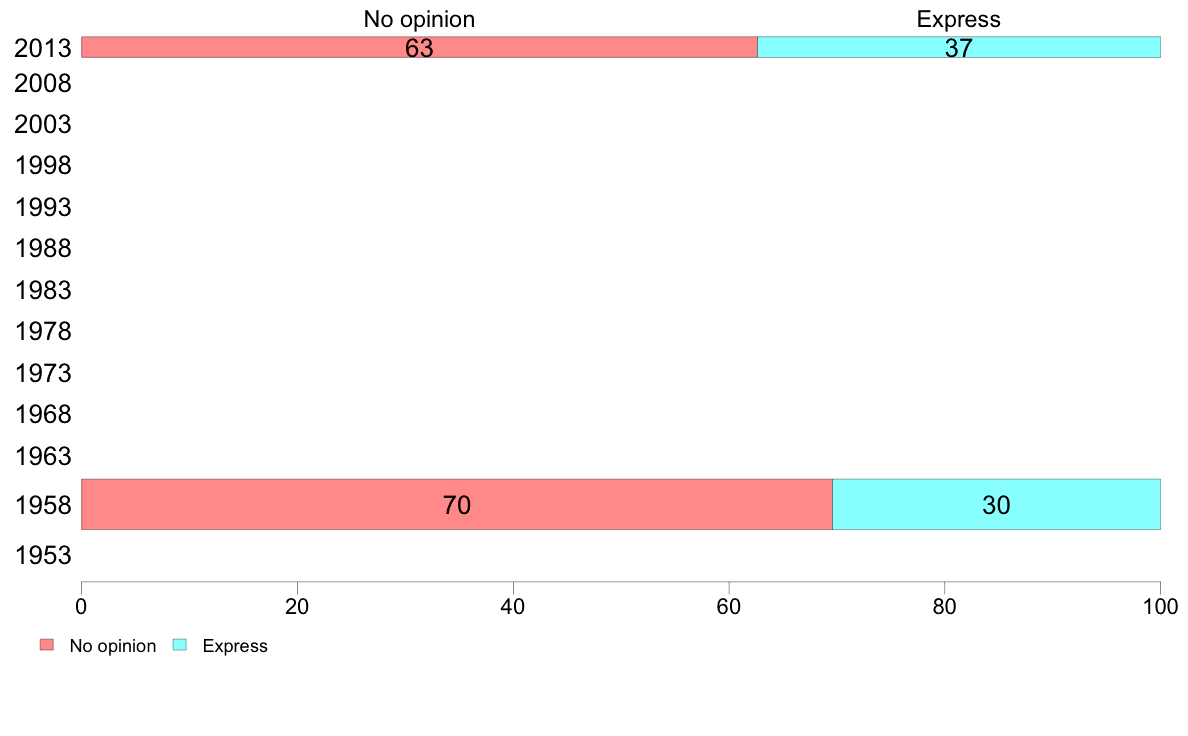Select the 1953 year axis label

tap(42, 556)
